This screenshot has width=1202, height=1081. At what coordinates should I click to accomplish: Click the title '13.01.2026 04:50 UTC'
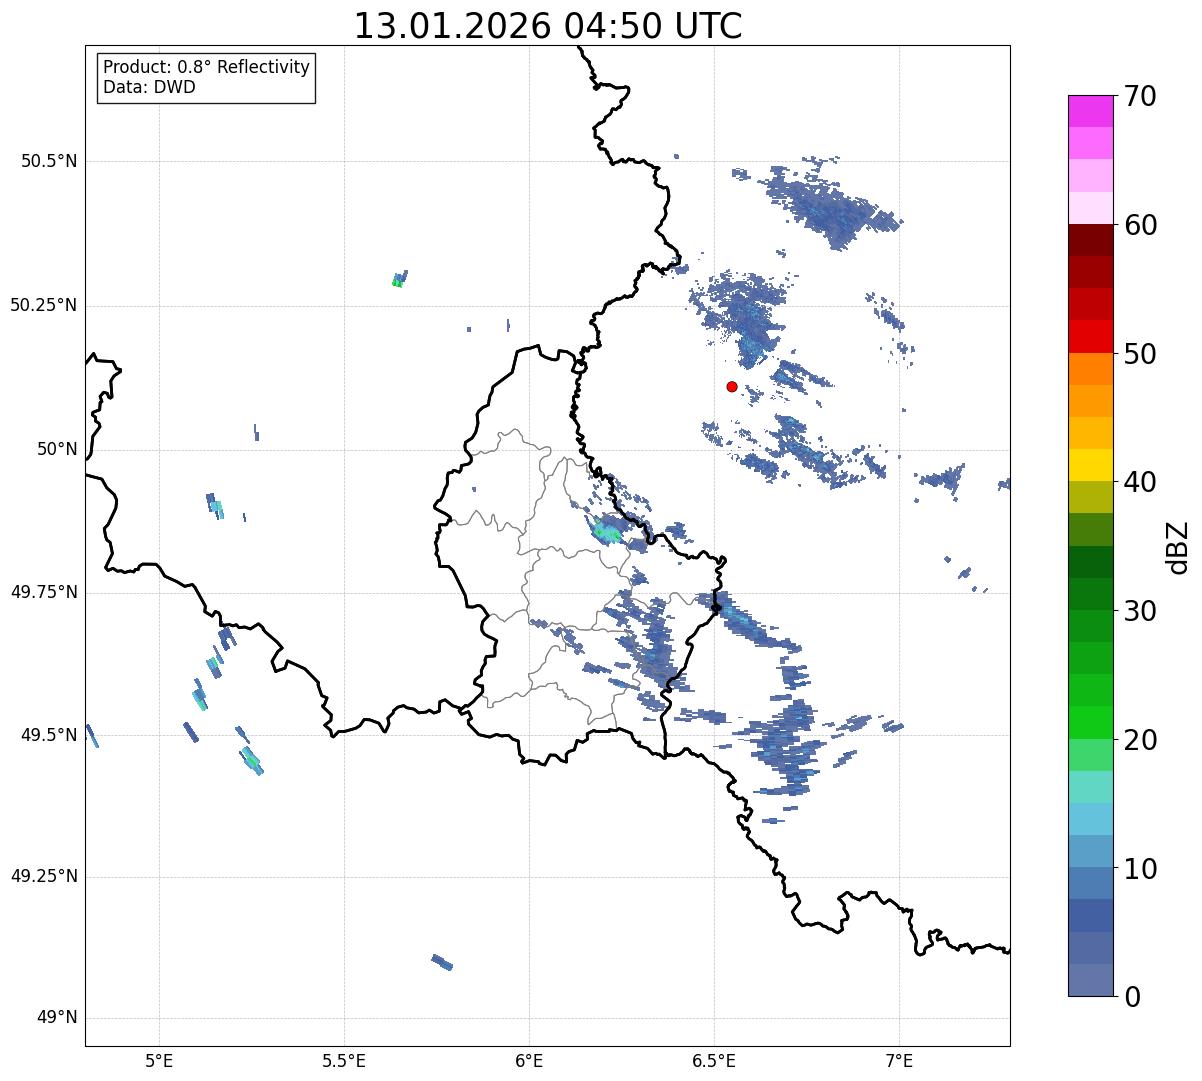[548, 26]
